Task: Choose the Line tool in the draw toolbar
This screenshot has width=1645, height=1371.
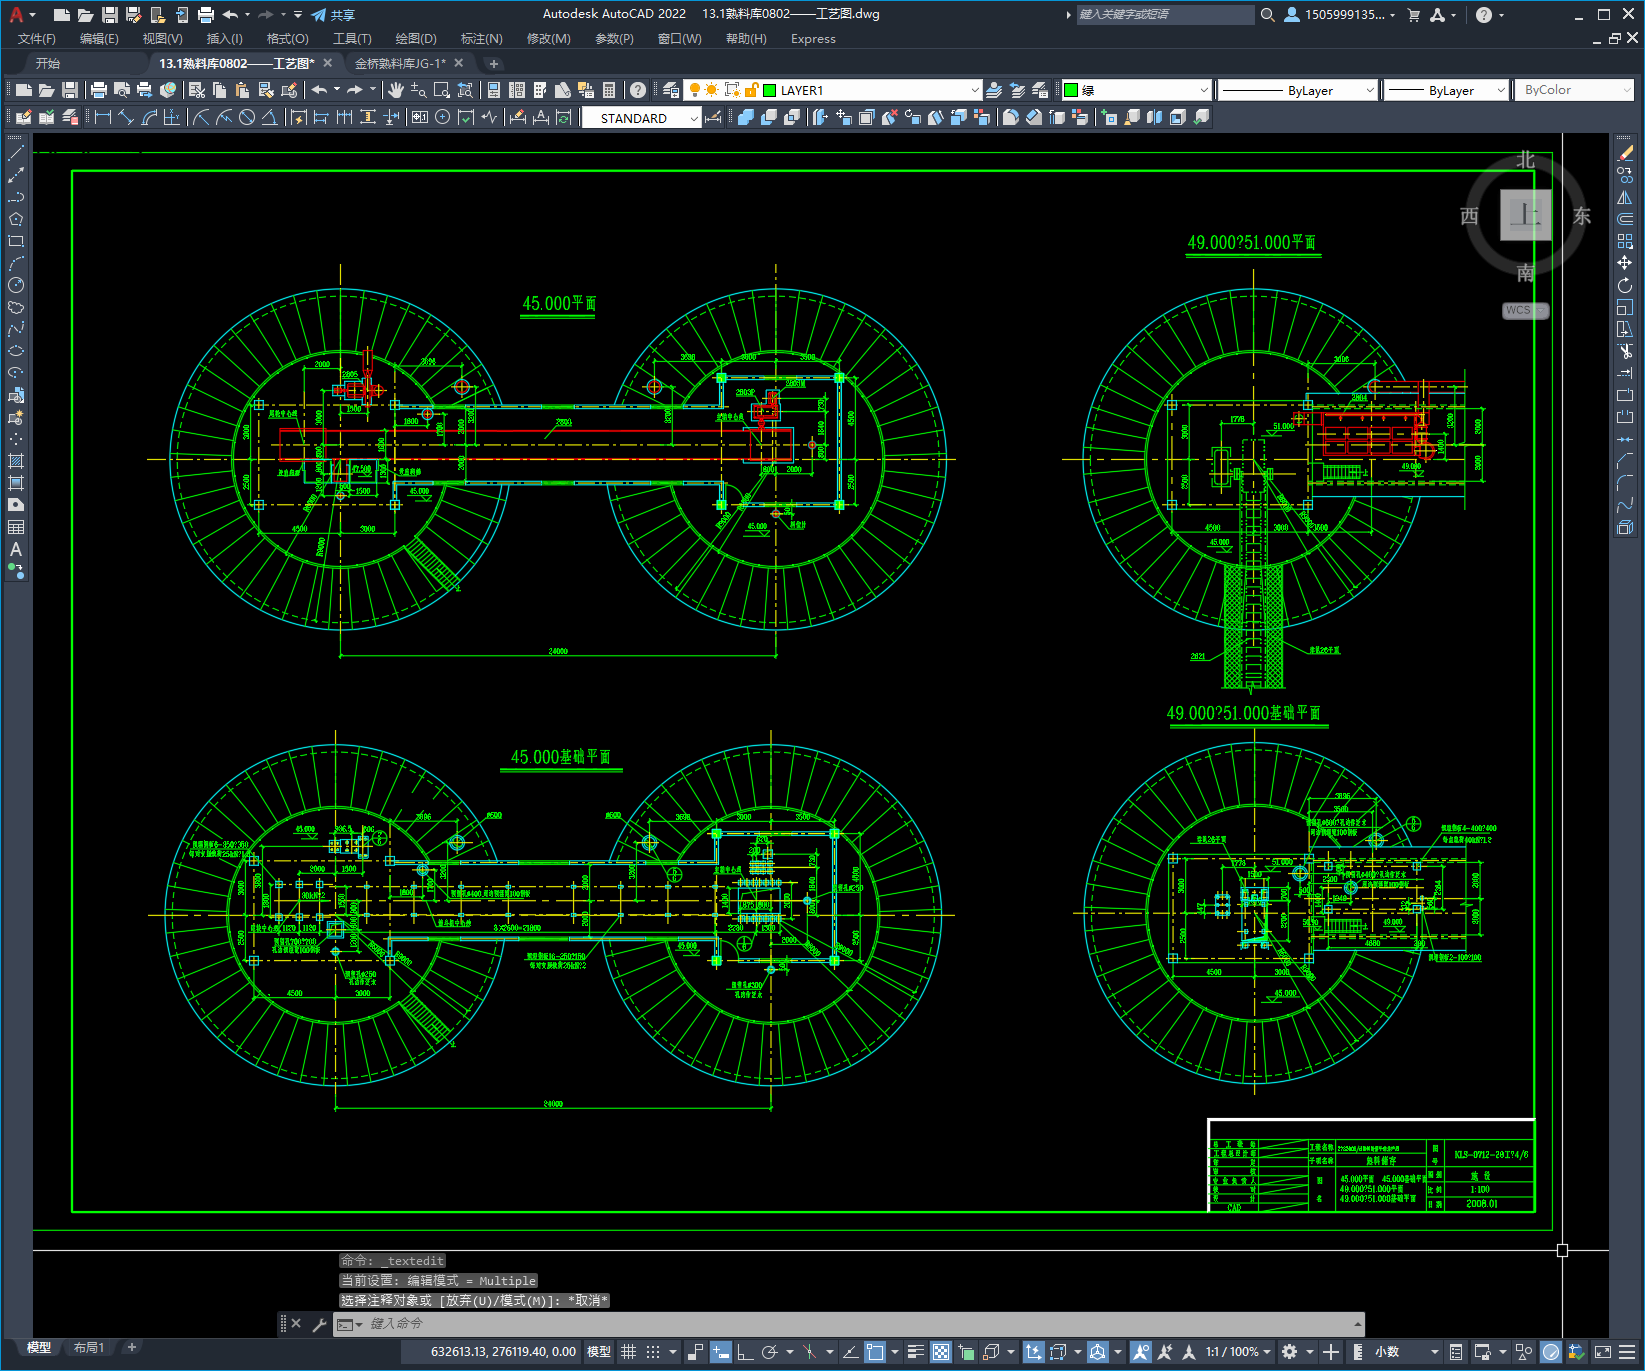Action: coord(16,153)
